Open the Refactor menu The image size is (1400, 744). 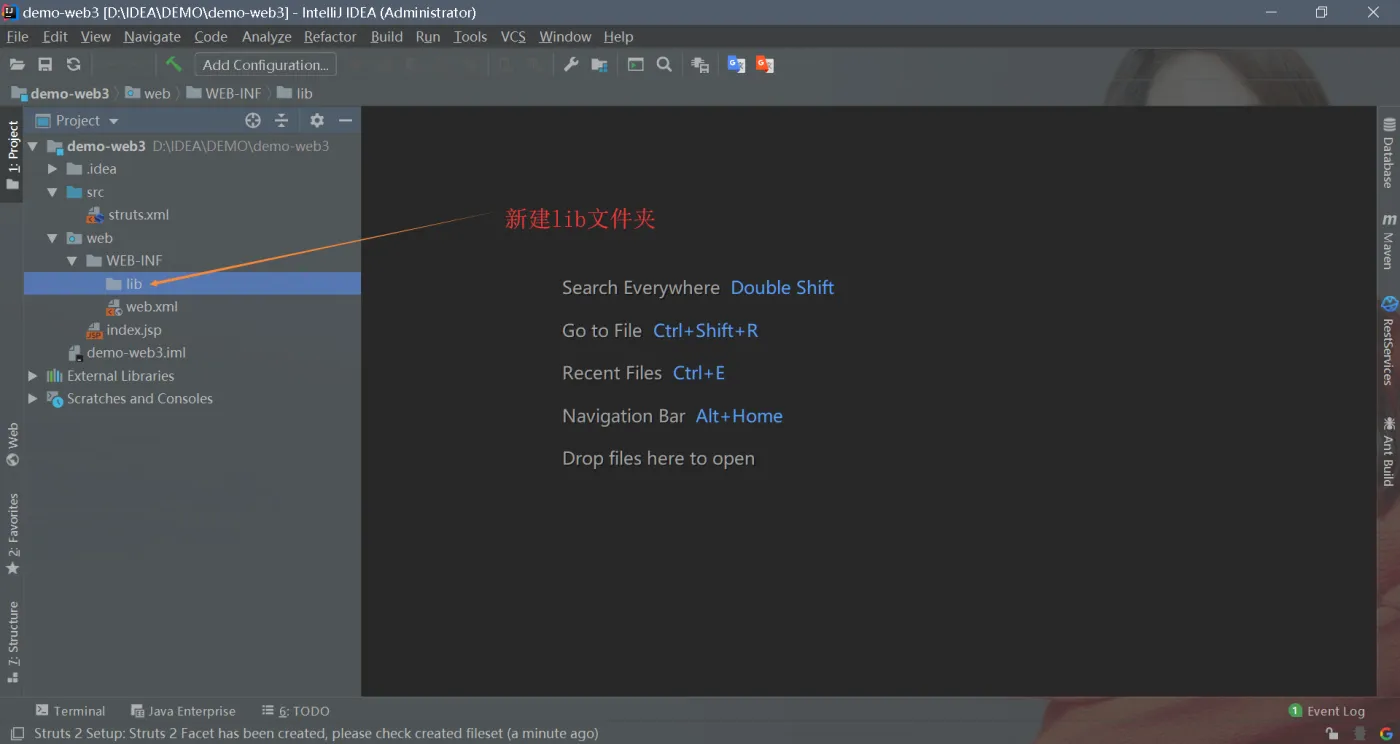pyautogui.click(x=330, y=36)
